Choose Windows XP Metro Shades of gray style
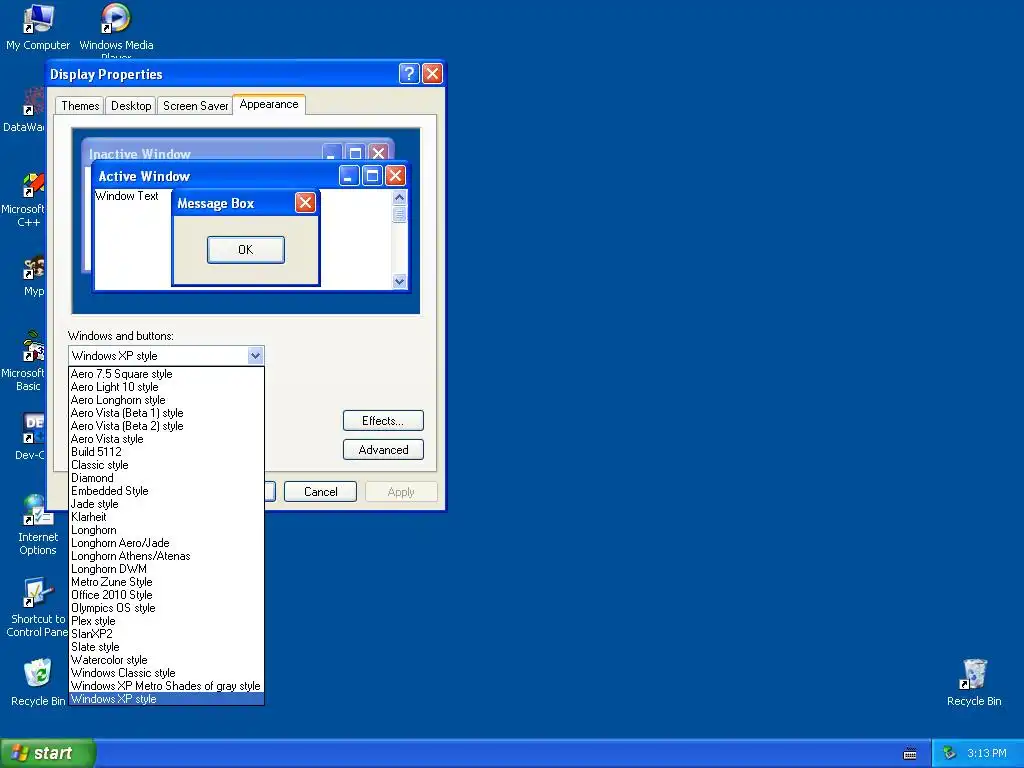Screen dimensions: 1024x768 [167, 686]
